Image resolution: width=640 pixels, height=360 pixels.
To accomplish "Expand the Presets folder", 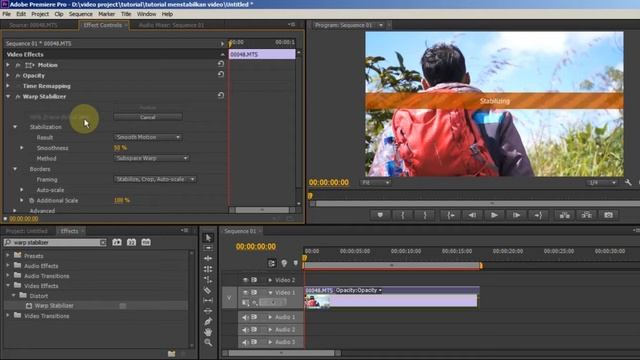I will click(8, 256).
